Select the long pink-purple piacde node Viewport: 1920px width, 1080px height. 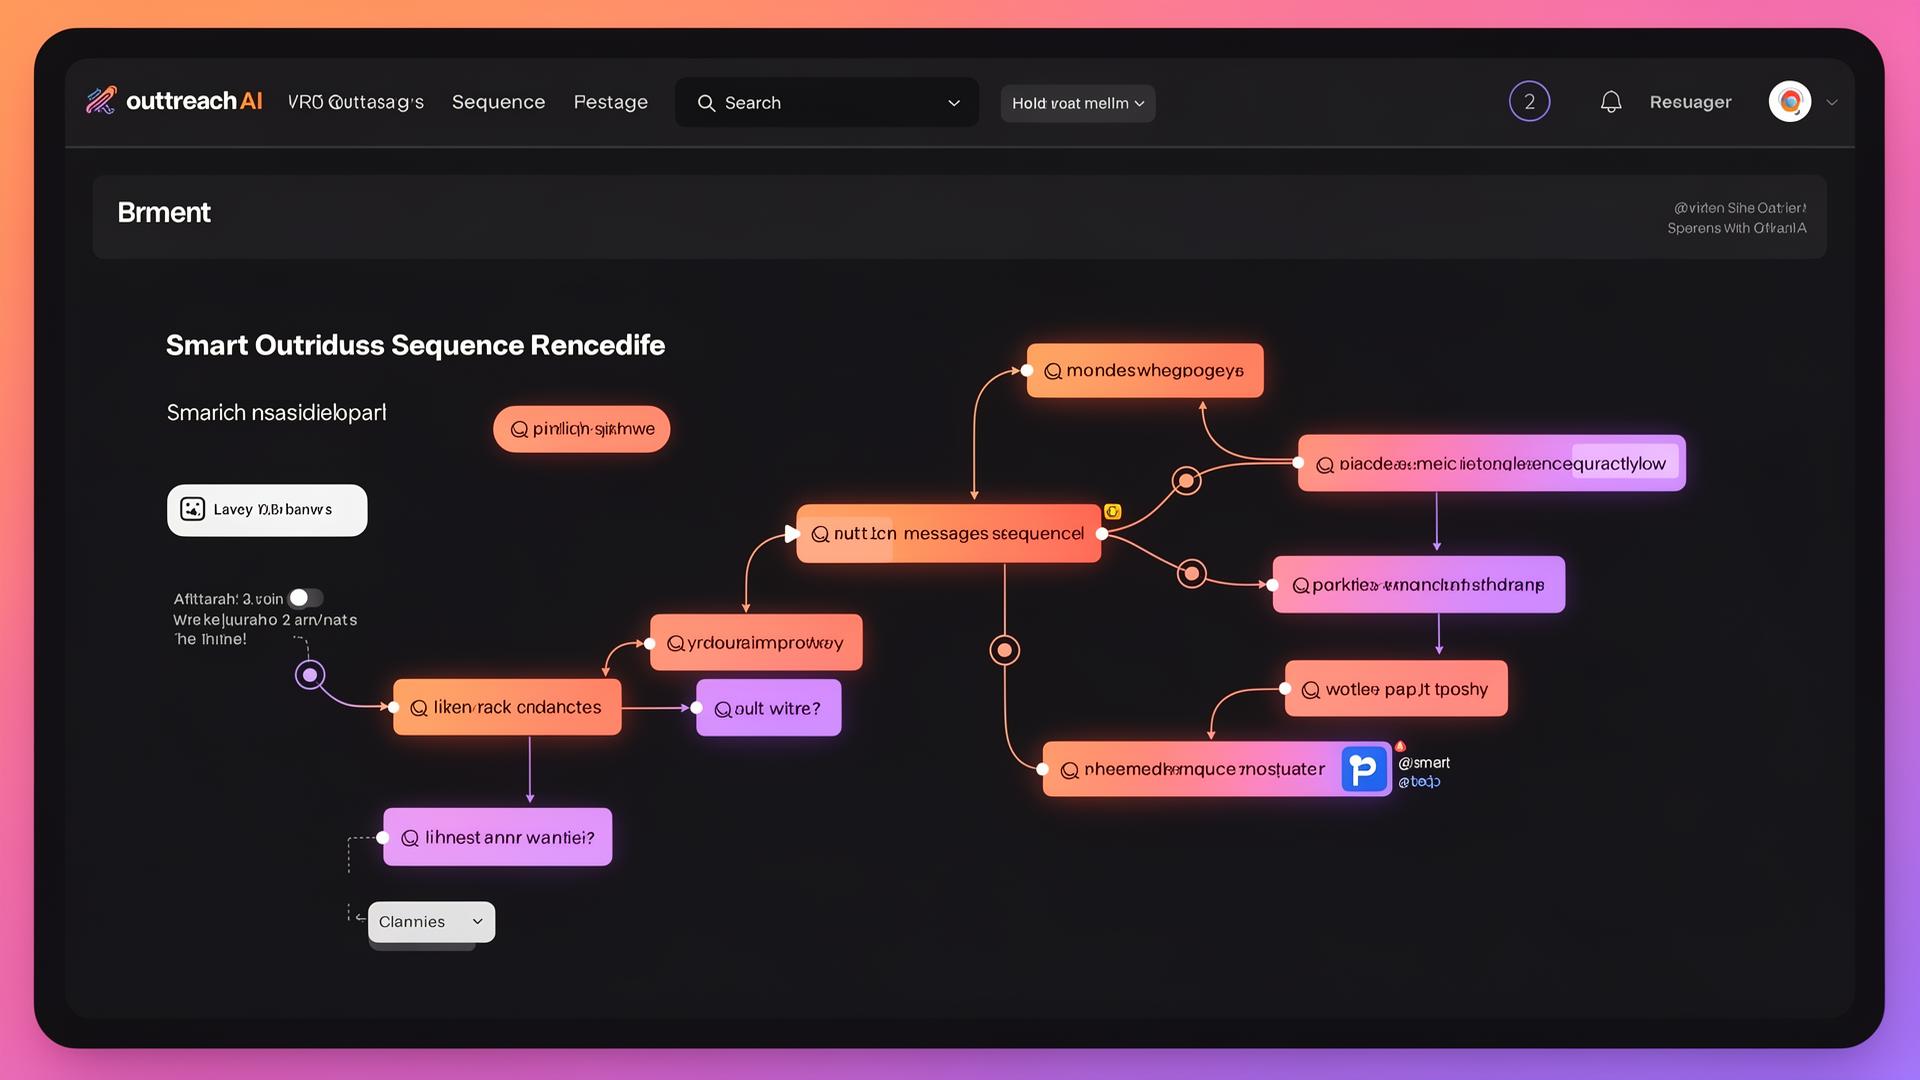click(x=1492, y=463)
